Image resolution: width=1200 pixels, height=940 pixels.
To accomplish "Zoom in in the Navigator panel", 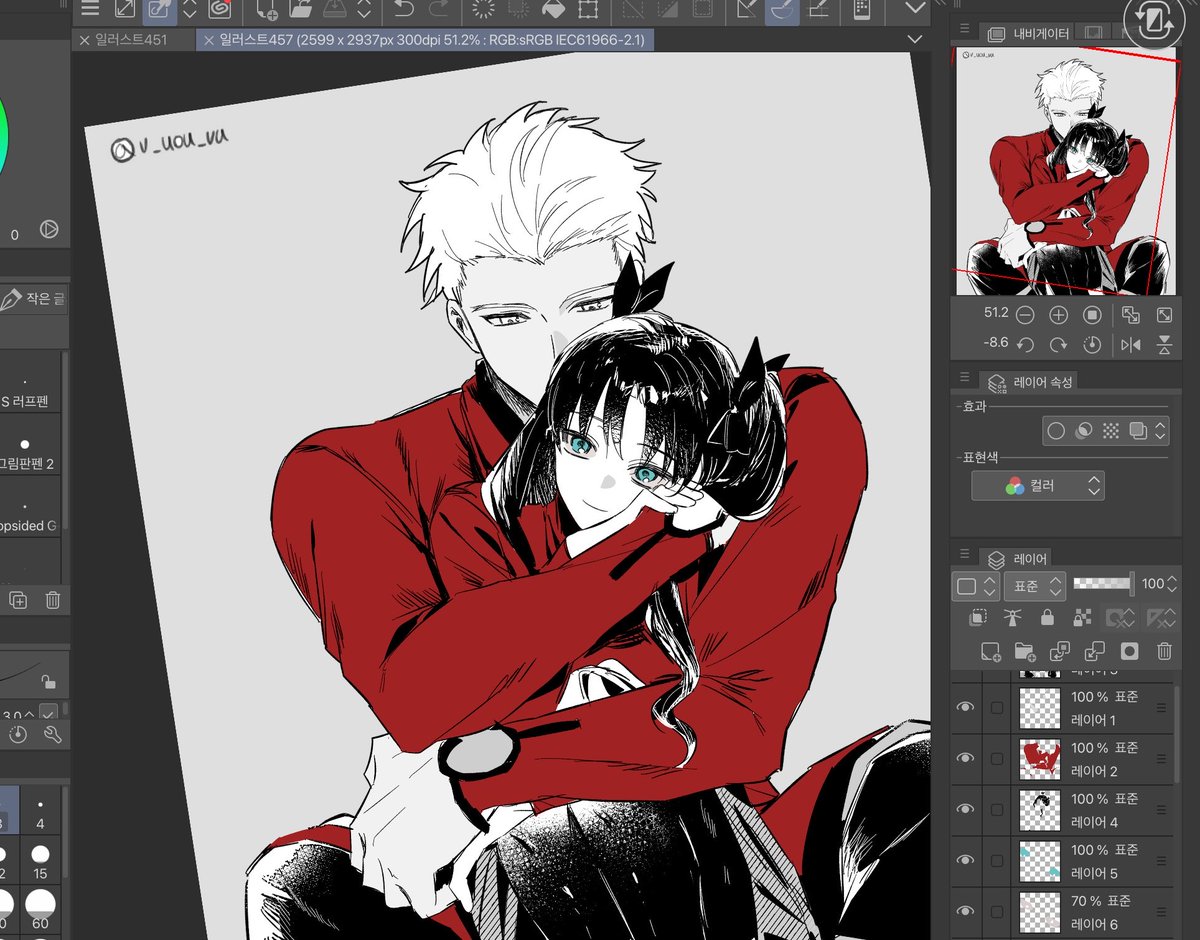I will coord(1059,315).
